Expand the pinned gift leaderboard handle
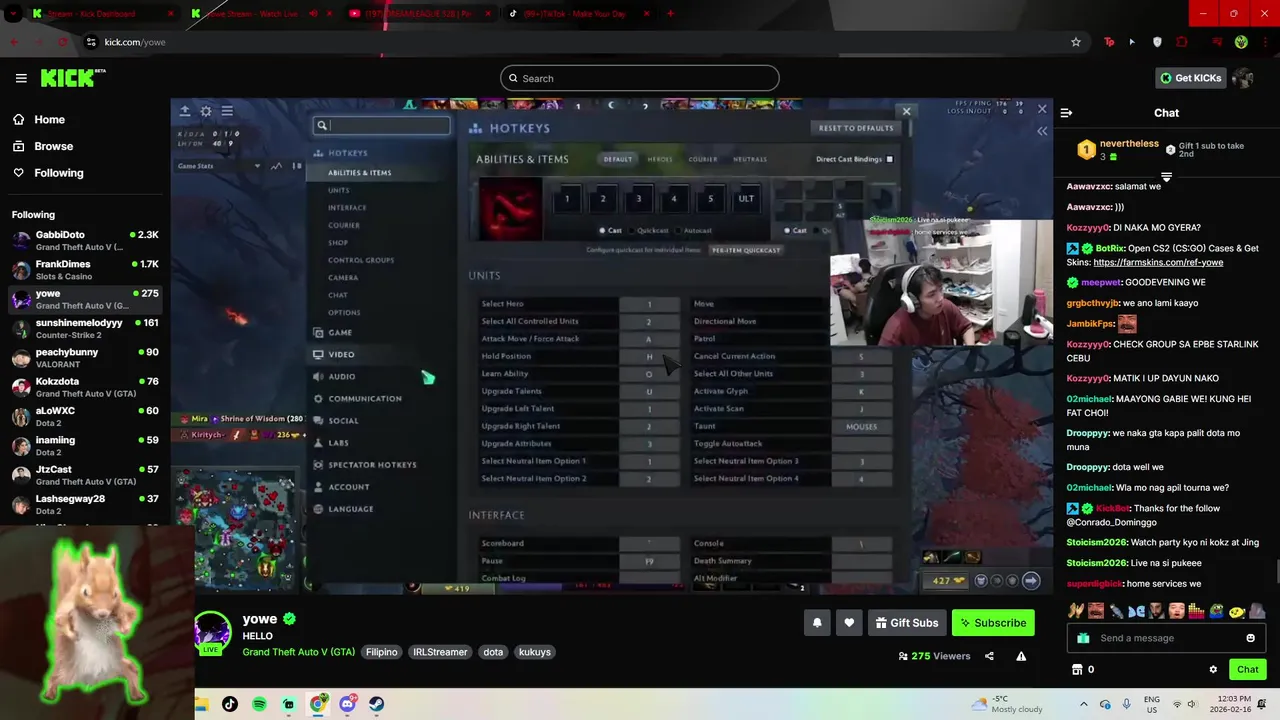Image resolution: width=1280 pixels, height=720 pixels. point(1166,176)
